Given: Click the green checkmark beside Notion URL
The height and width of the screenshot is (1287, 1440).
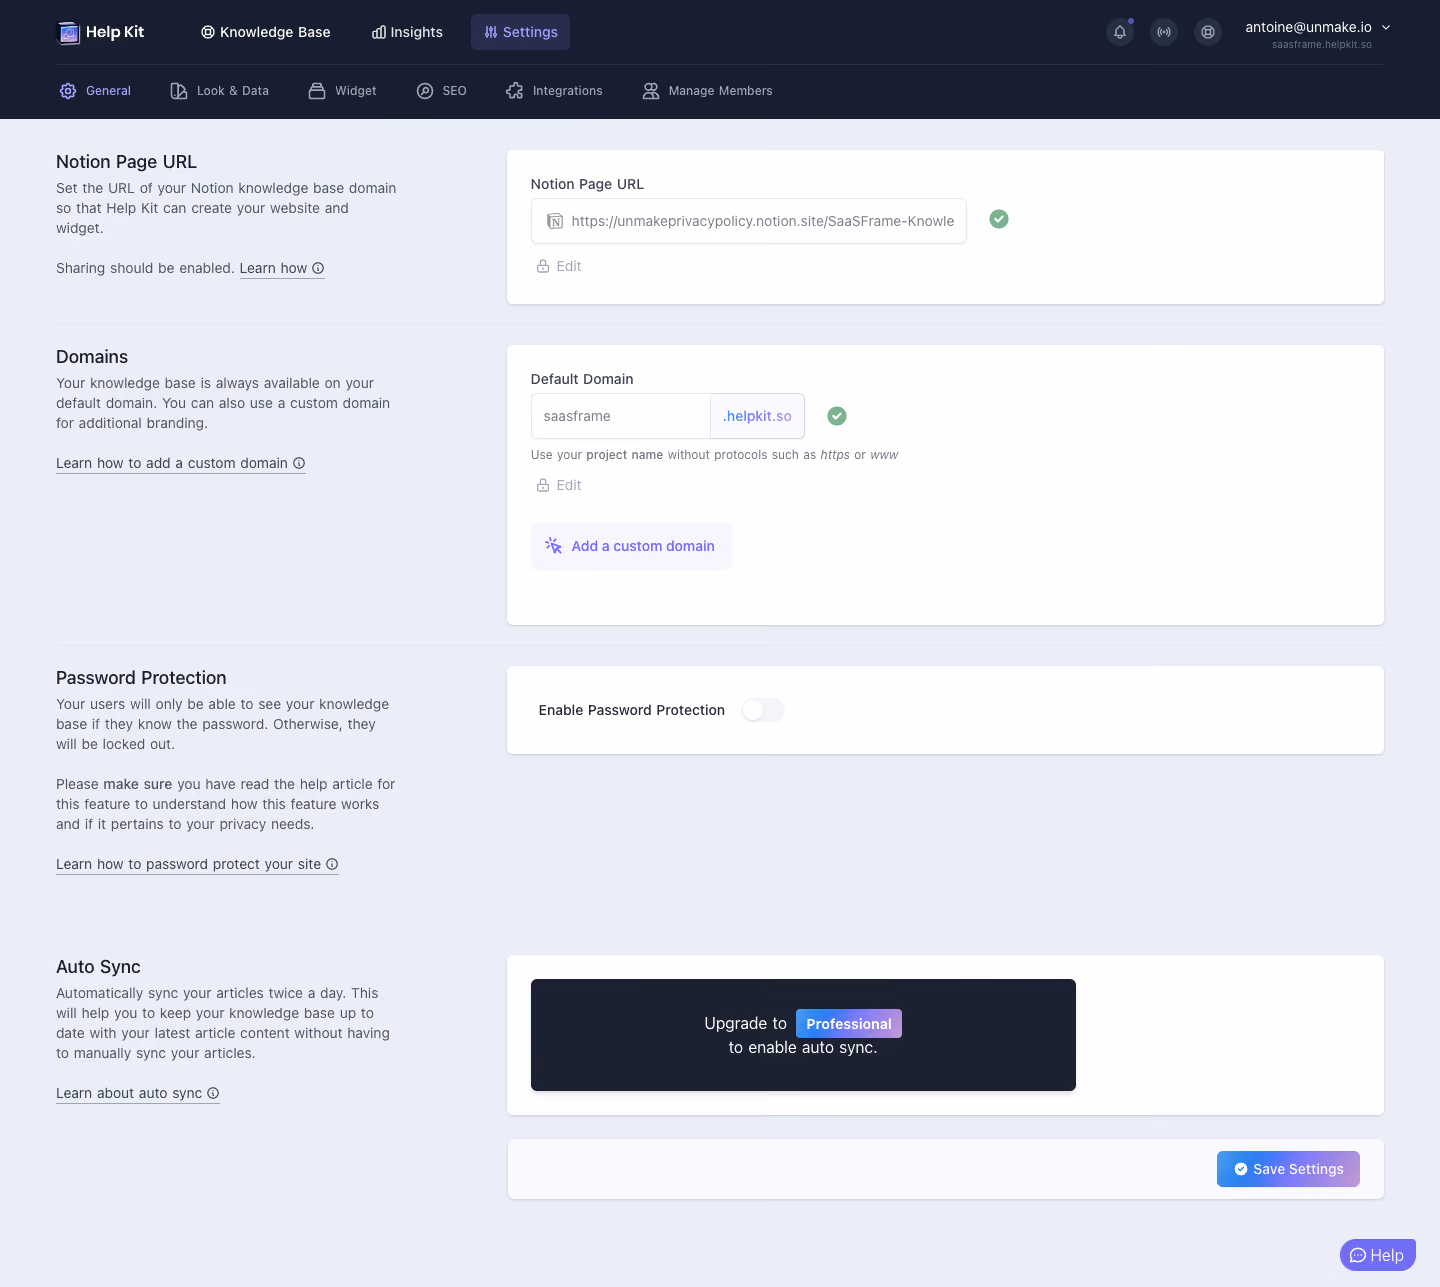Looking at the screenshot, I should pos(999,219).
